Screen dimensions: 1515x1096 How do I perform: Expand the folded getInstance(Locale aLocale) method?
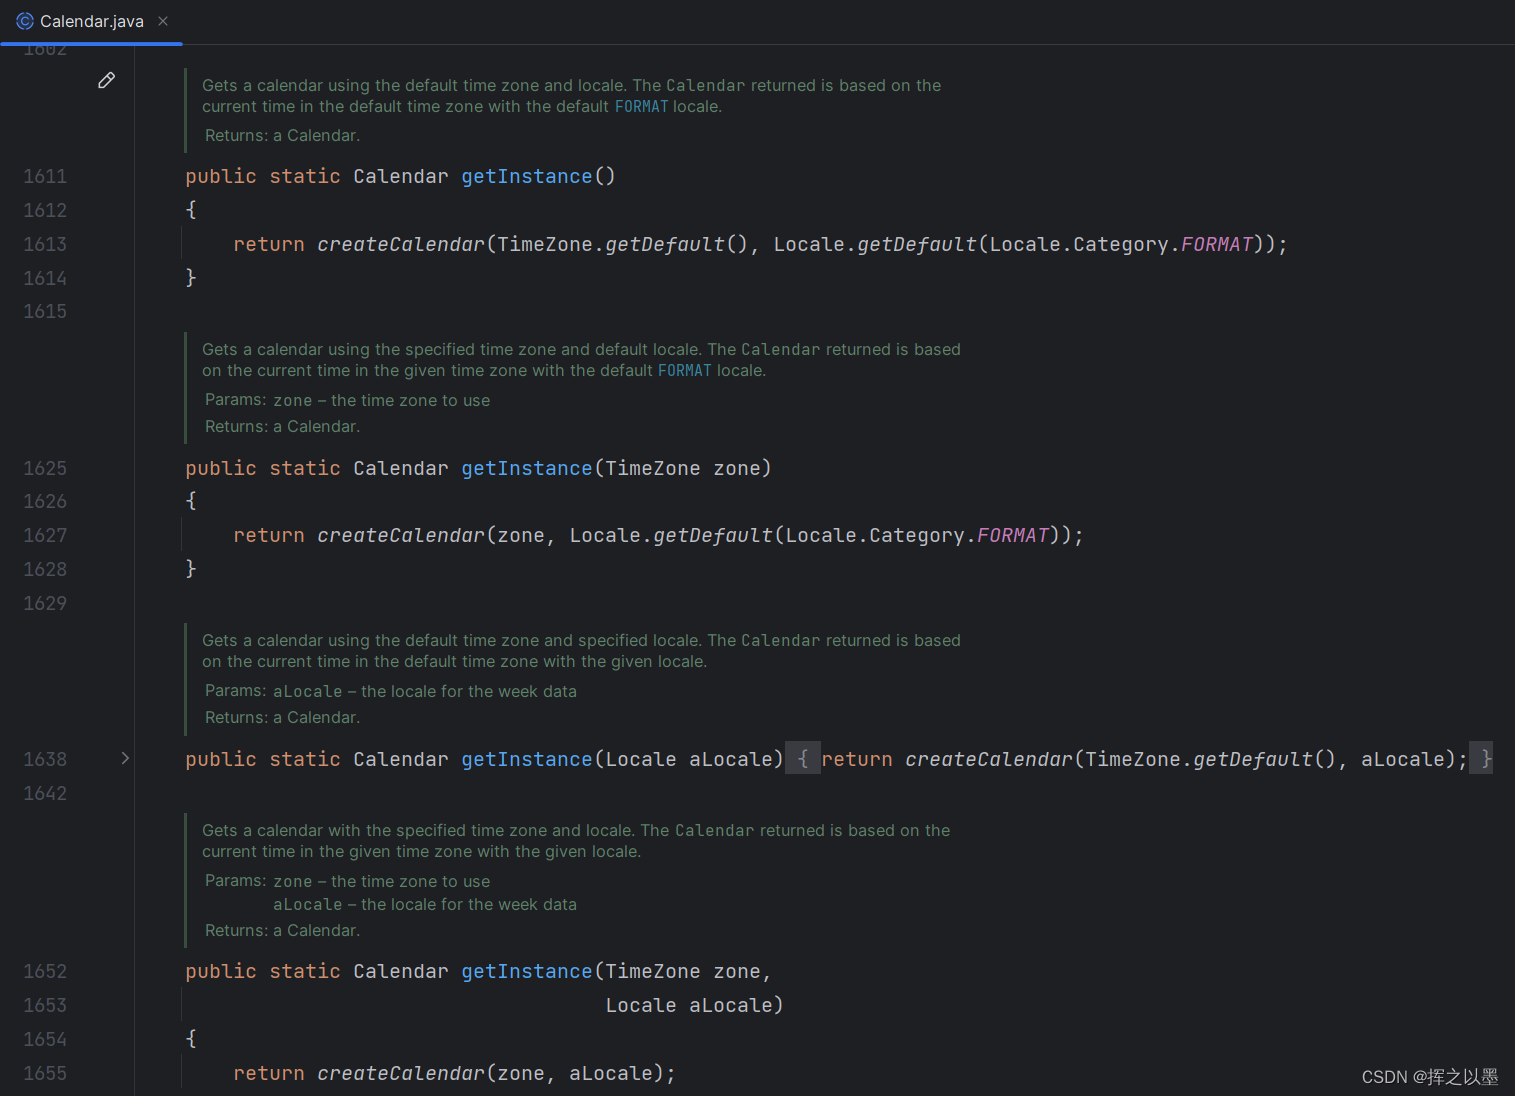125,759
